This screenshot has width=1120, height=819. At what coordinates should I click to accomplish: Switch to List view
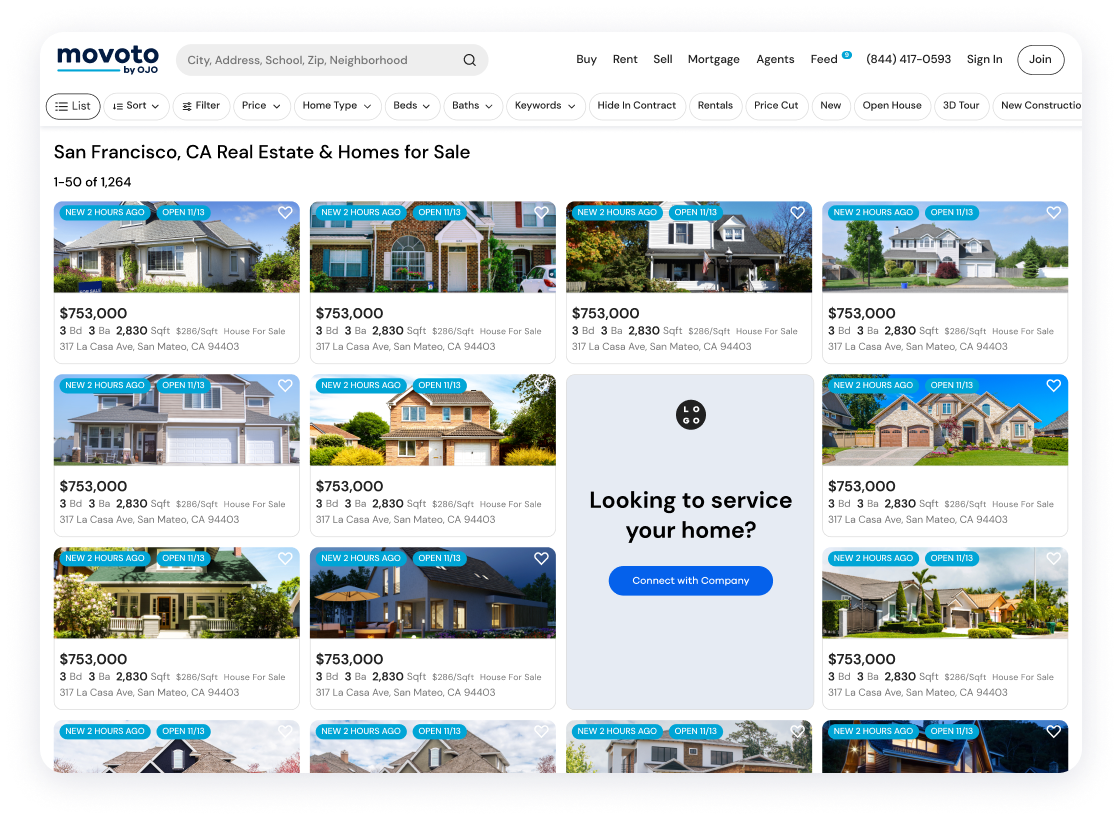pos(73,106)
